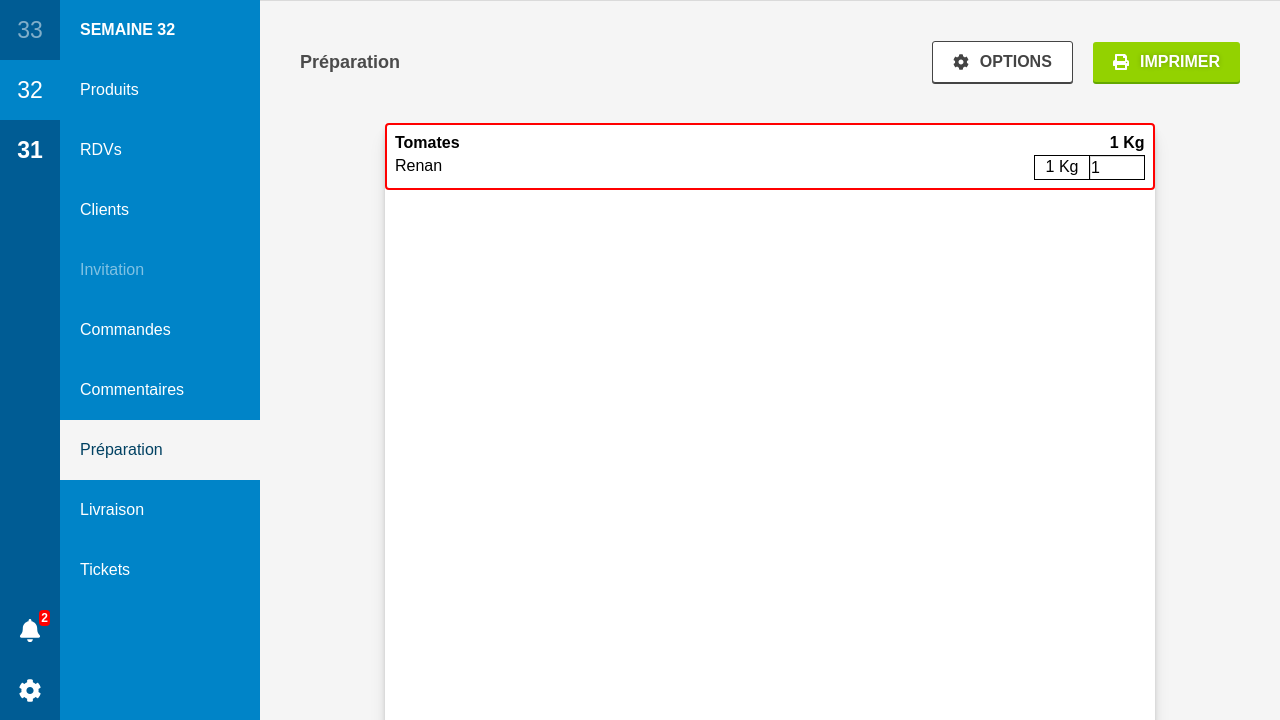Click the red notification badge
The width and height of the screenshot is (1280, 720).
pyautogui.click(x=44, y=618)
